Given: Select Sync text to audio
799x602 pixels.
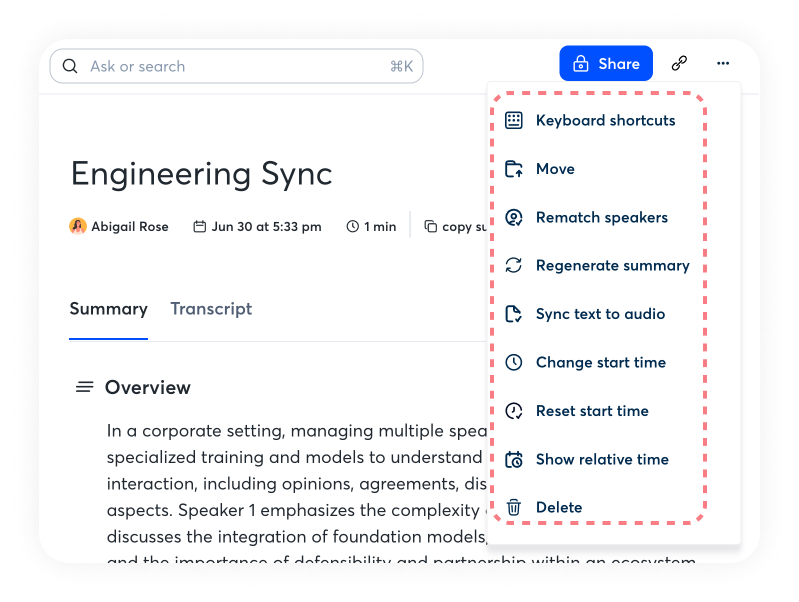Looking at the screenshot, I should pyautogui.click(x=600, y=314).
